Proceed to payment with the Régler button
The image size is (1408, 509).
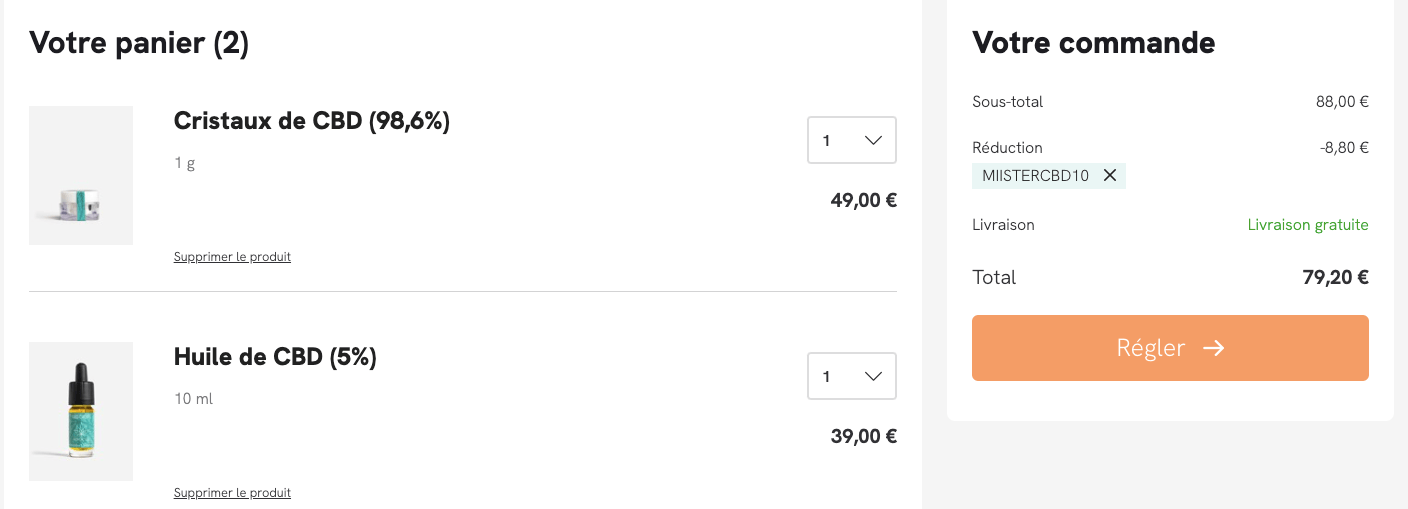1170,348
